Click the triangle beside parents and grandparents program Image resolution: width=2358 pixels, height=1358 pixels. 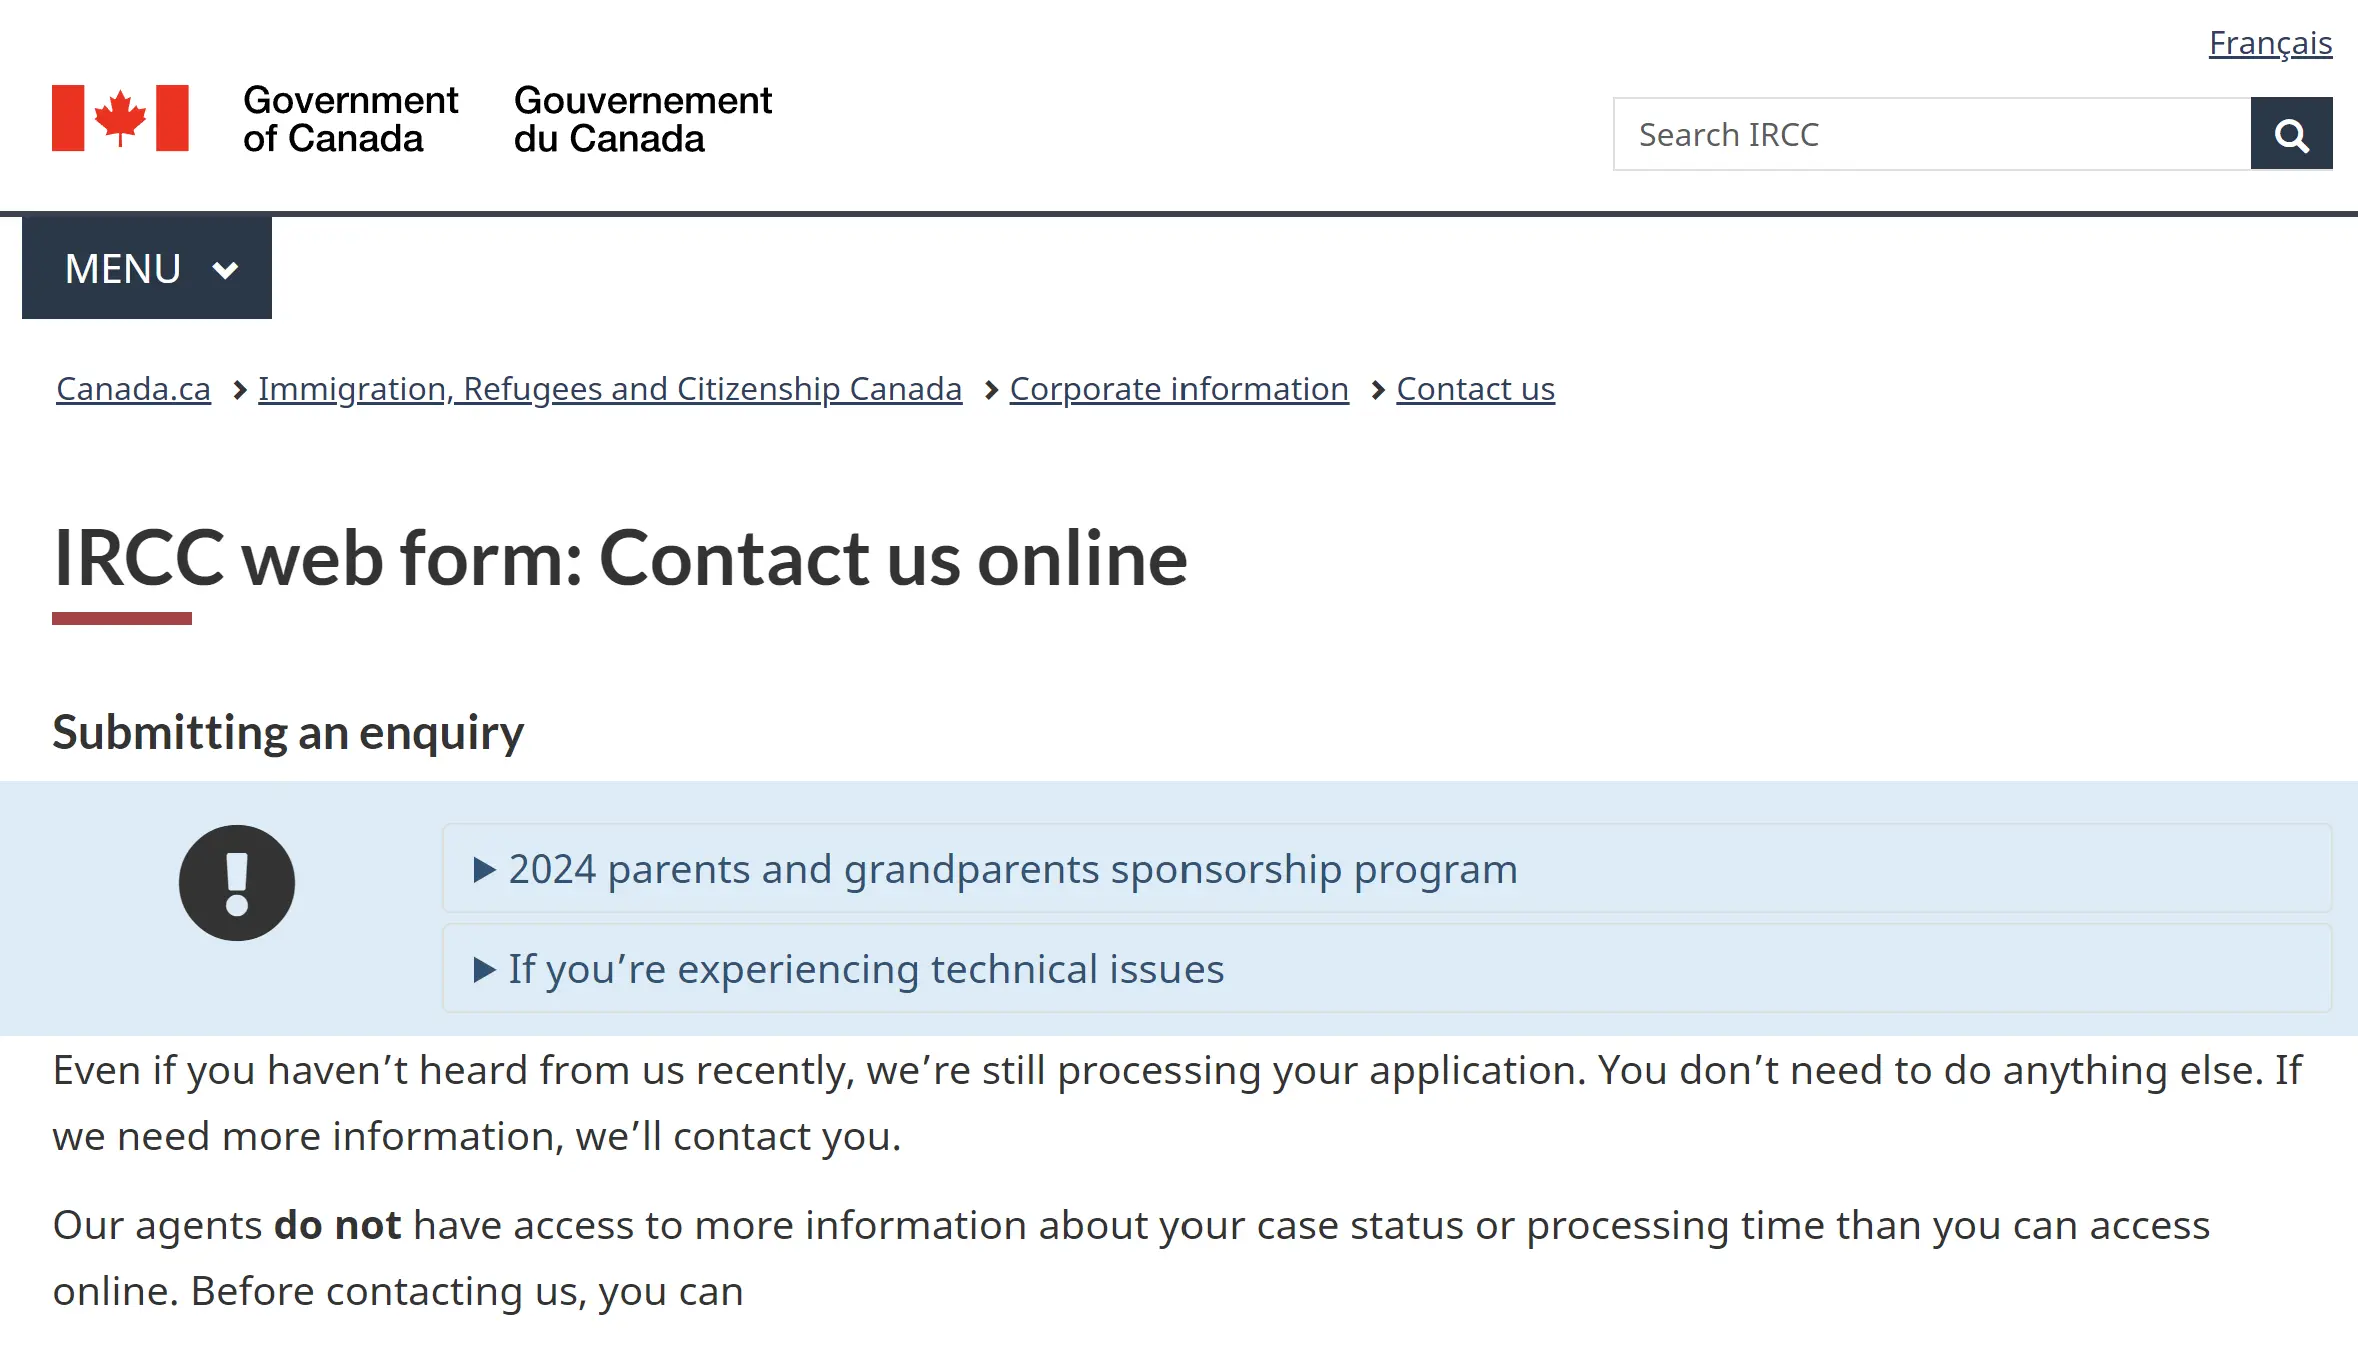(484, 870)
